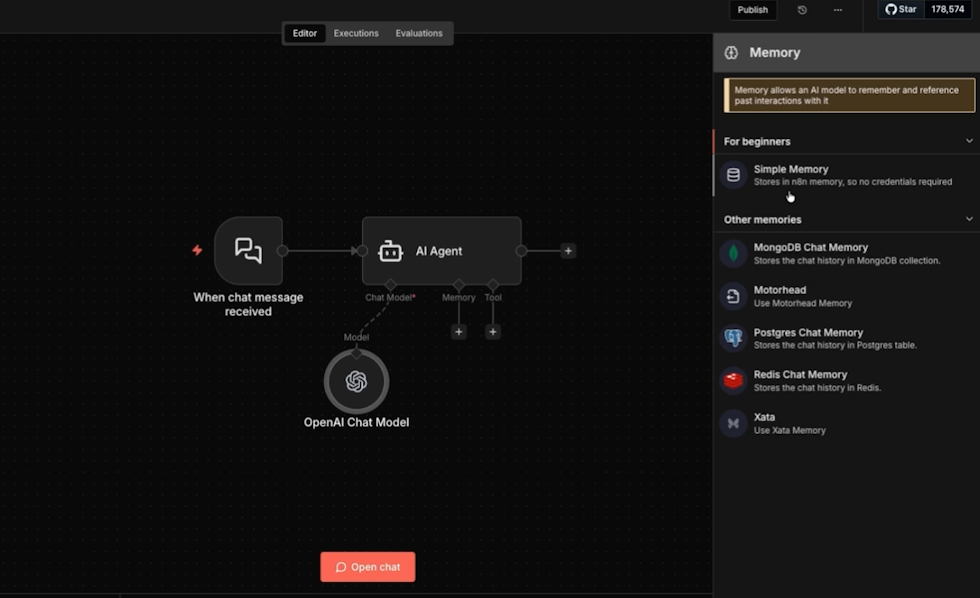980x598 pixels.
Task: Click the Model connector diamond on OpenAI node
Action: (x=356, y=353)
